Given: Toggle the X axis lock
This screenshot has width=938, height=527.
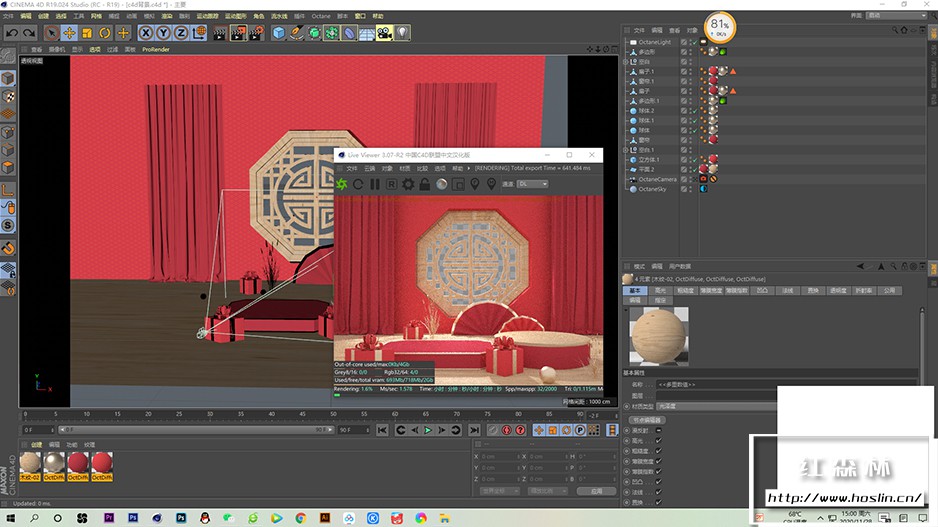Looking at the screenshot, I should 146,33.
